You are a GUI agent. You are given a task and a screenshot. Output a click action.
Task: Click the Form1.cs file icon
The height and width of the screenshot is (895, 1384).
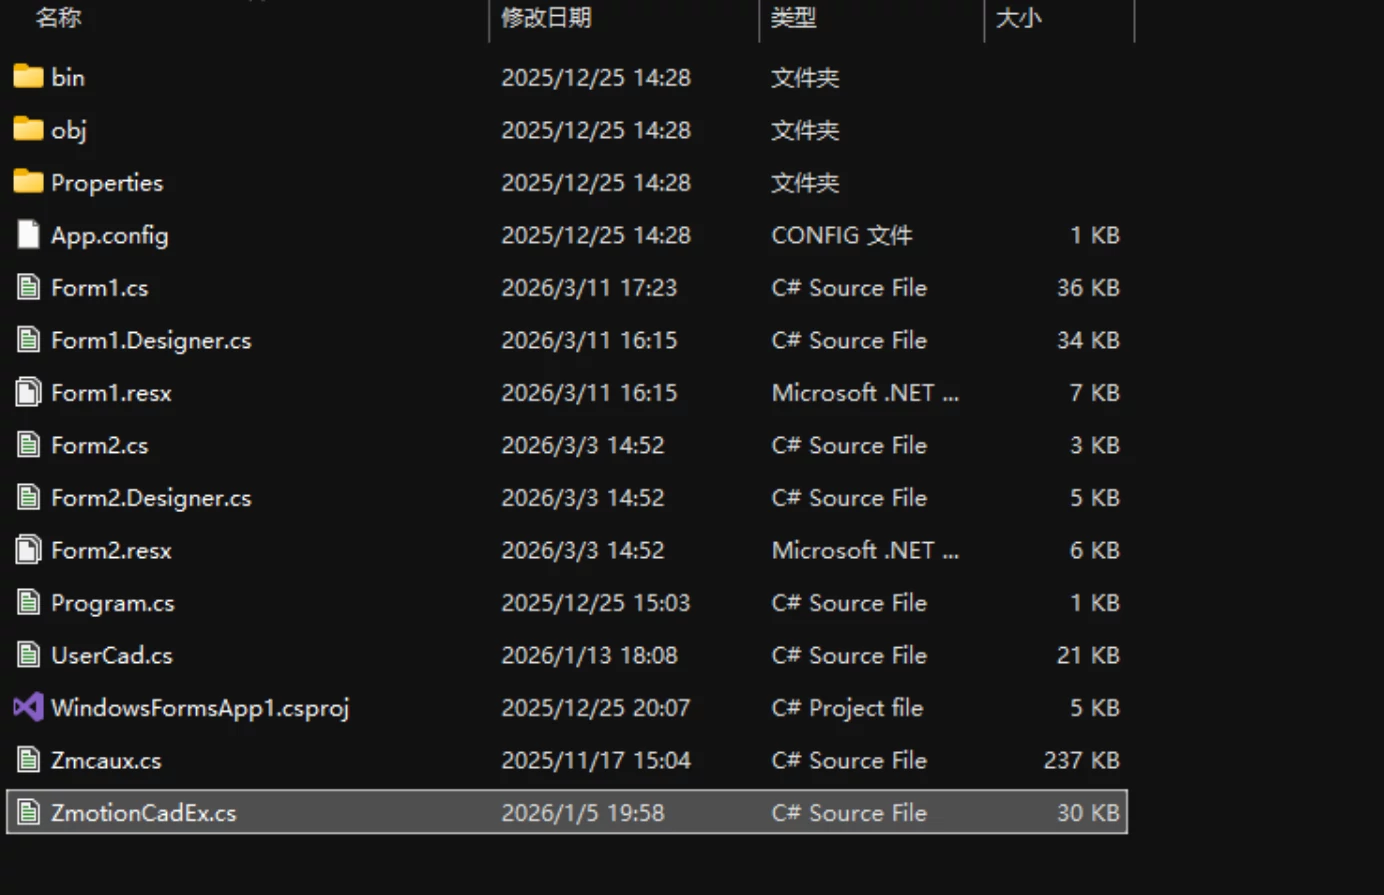point(28,288)
